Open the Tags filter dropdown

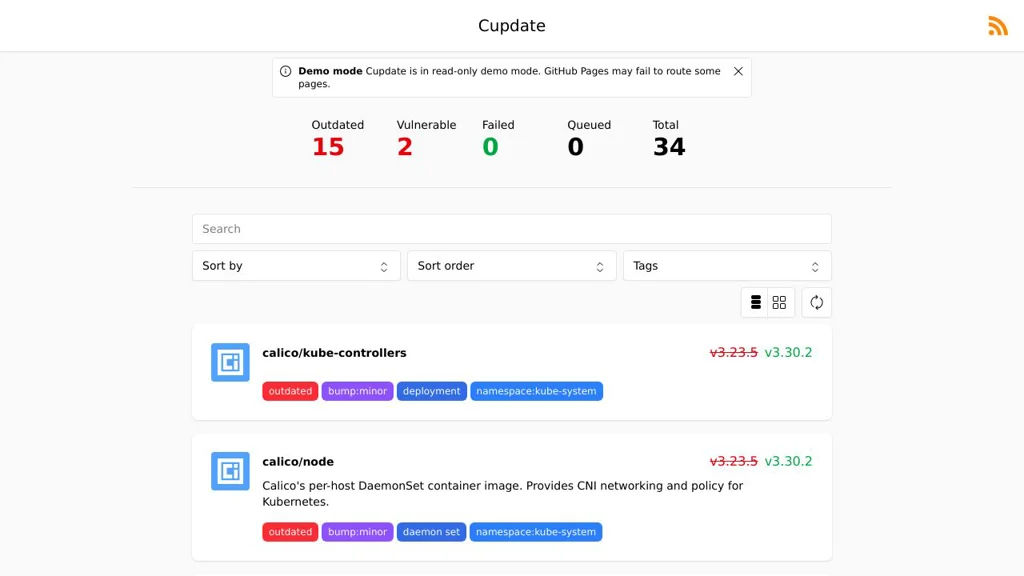tap(727, 266)
